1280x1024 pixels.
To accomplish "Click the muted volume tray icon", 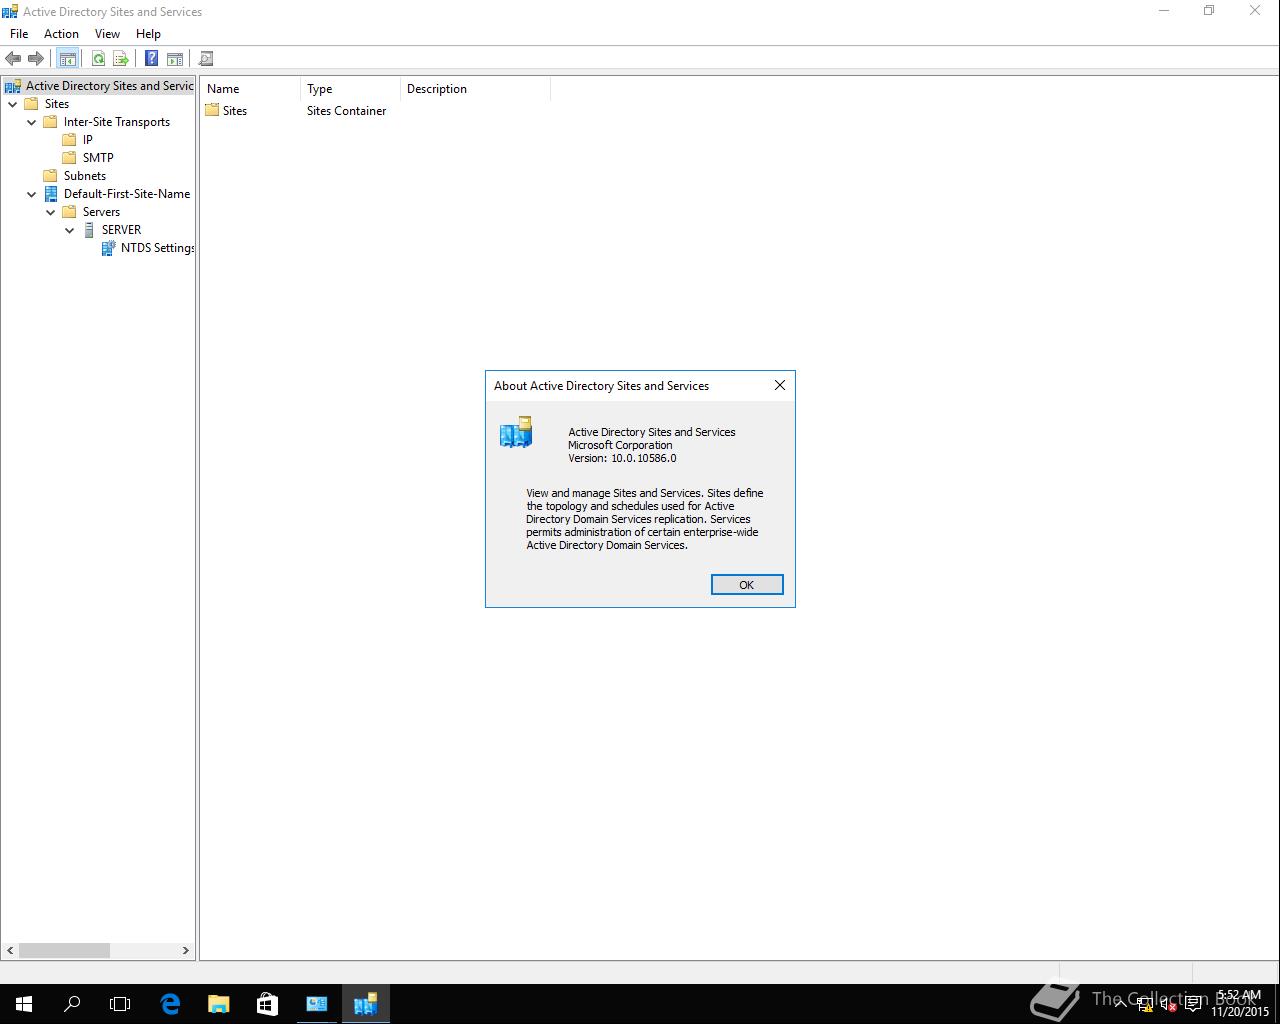I will [x=1168, y=1005].
